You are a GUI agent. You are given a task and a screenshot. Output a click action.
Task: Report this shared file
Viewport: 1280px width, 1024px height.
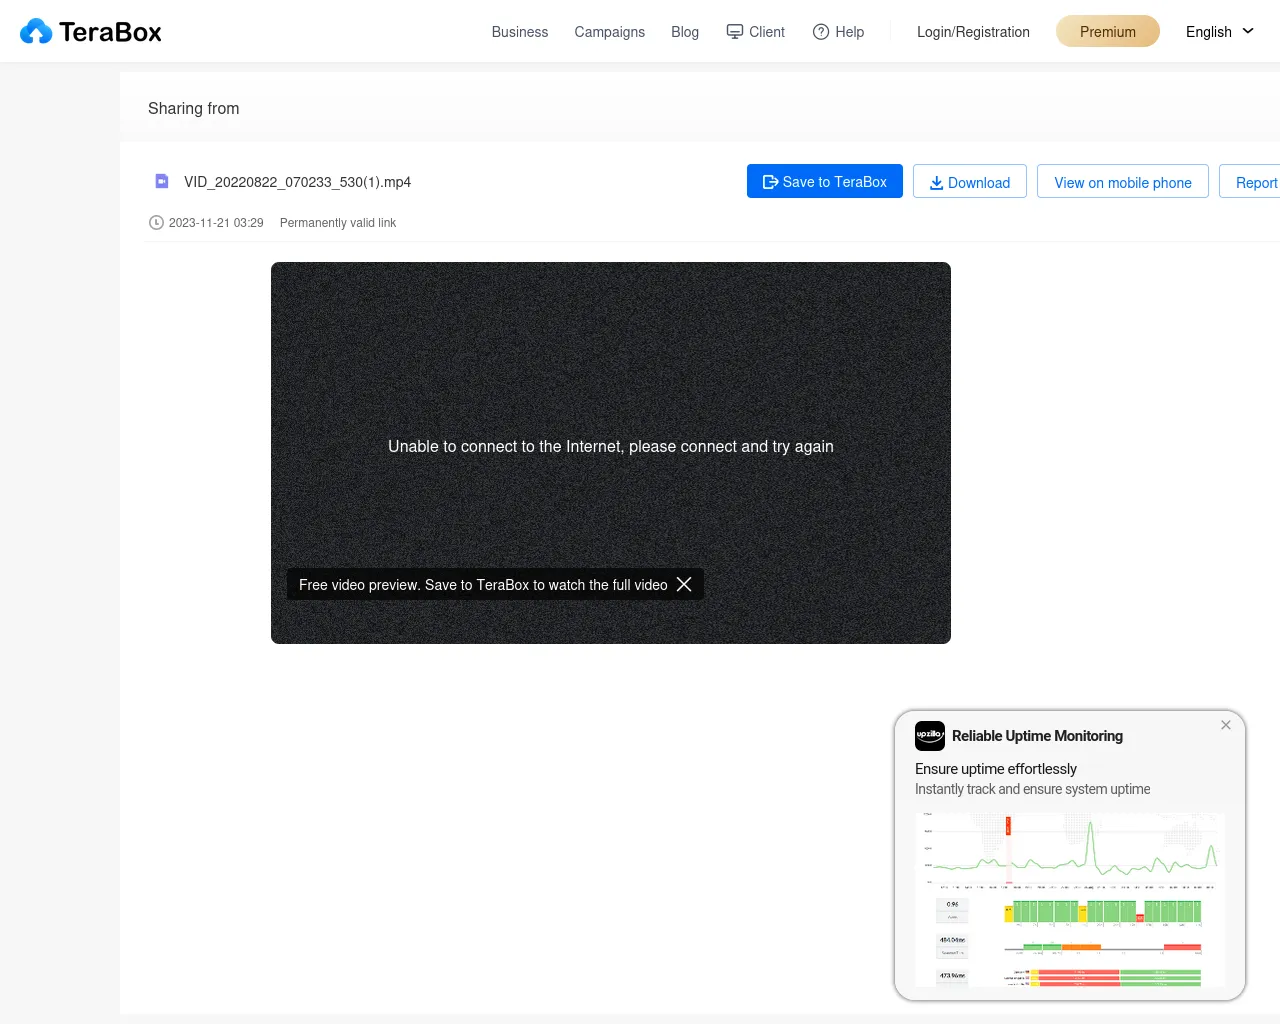click(x=1255, y=182)
